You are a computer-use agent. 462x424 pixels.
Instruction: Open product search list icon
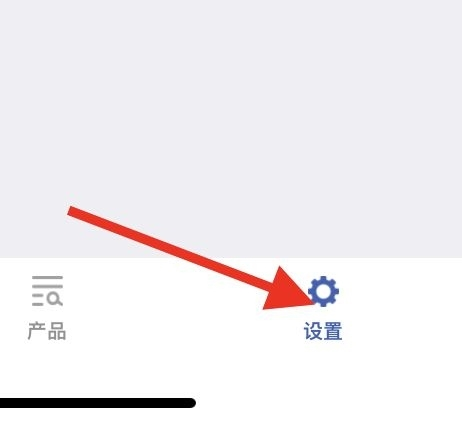47,291
